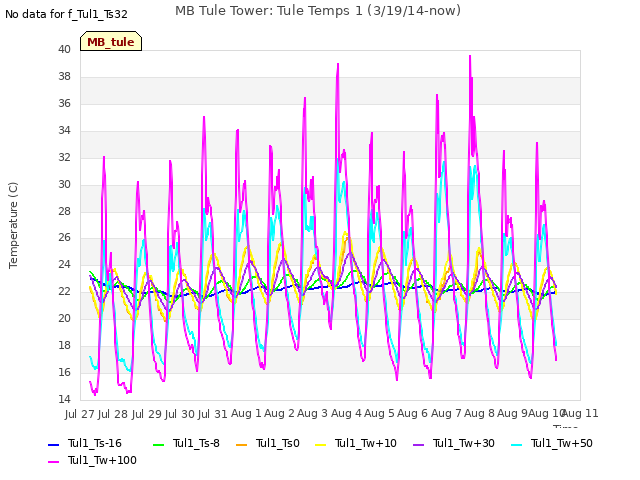Click the y-axis value 28

point(64,211)
